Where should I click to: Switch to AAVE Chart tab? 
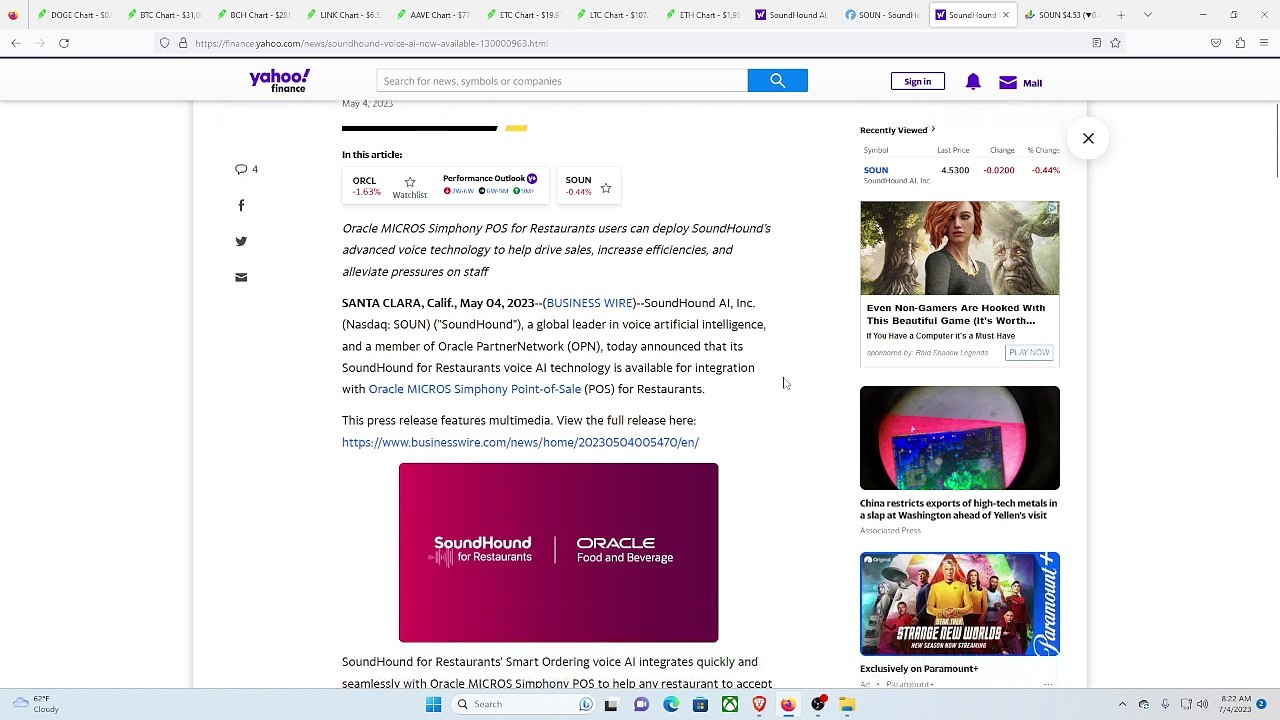(434, 15)
